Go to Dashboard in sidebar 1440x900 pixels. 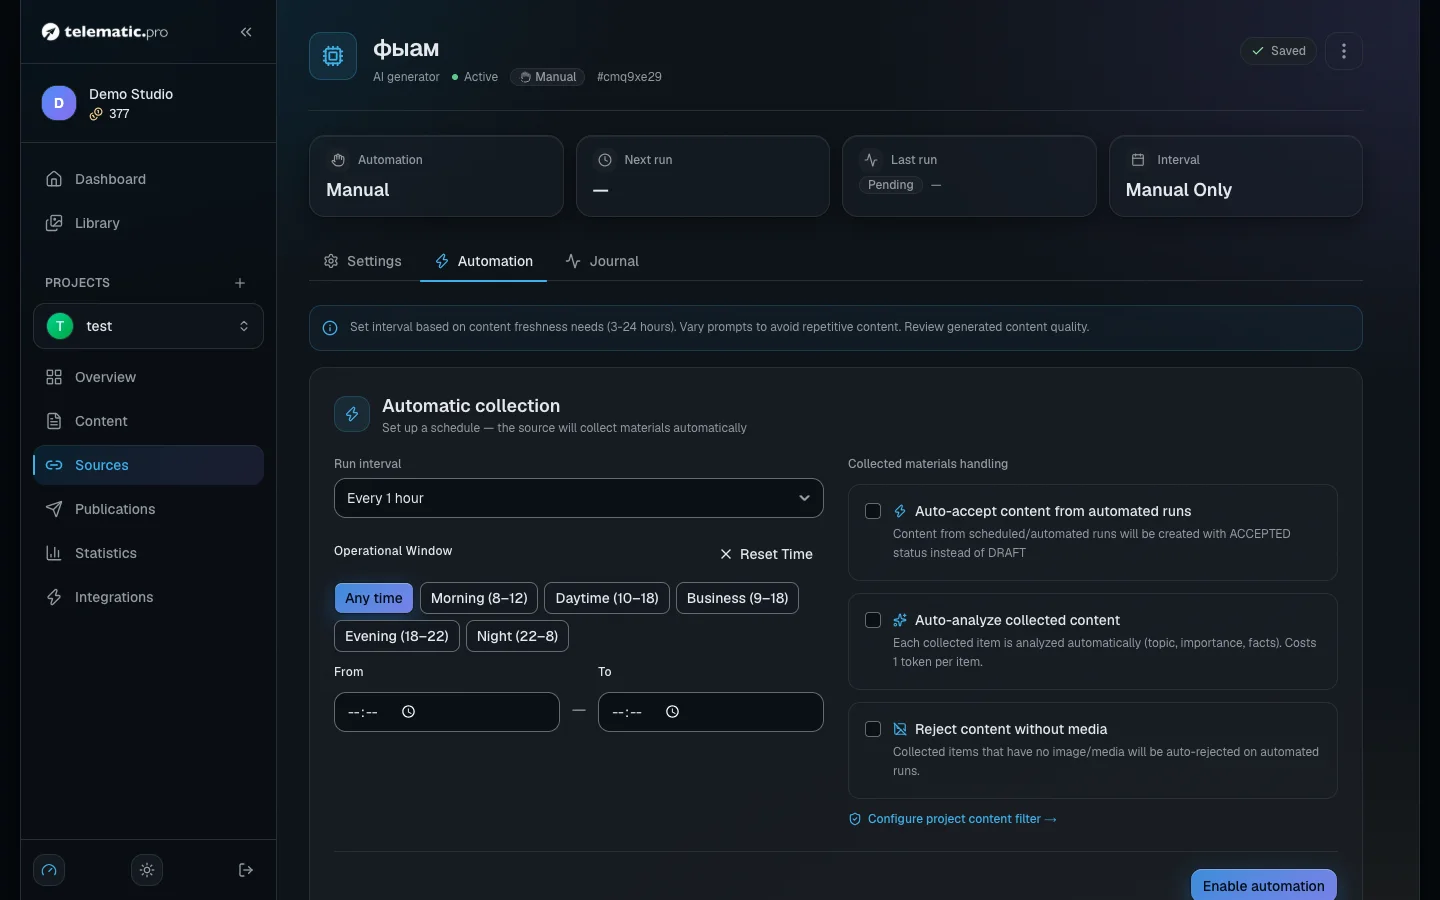tap(148, 179)
